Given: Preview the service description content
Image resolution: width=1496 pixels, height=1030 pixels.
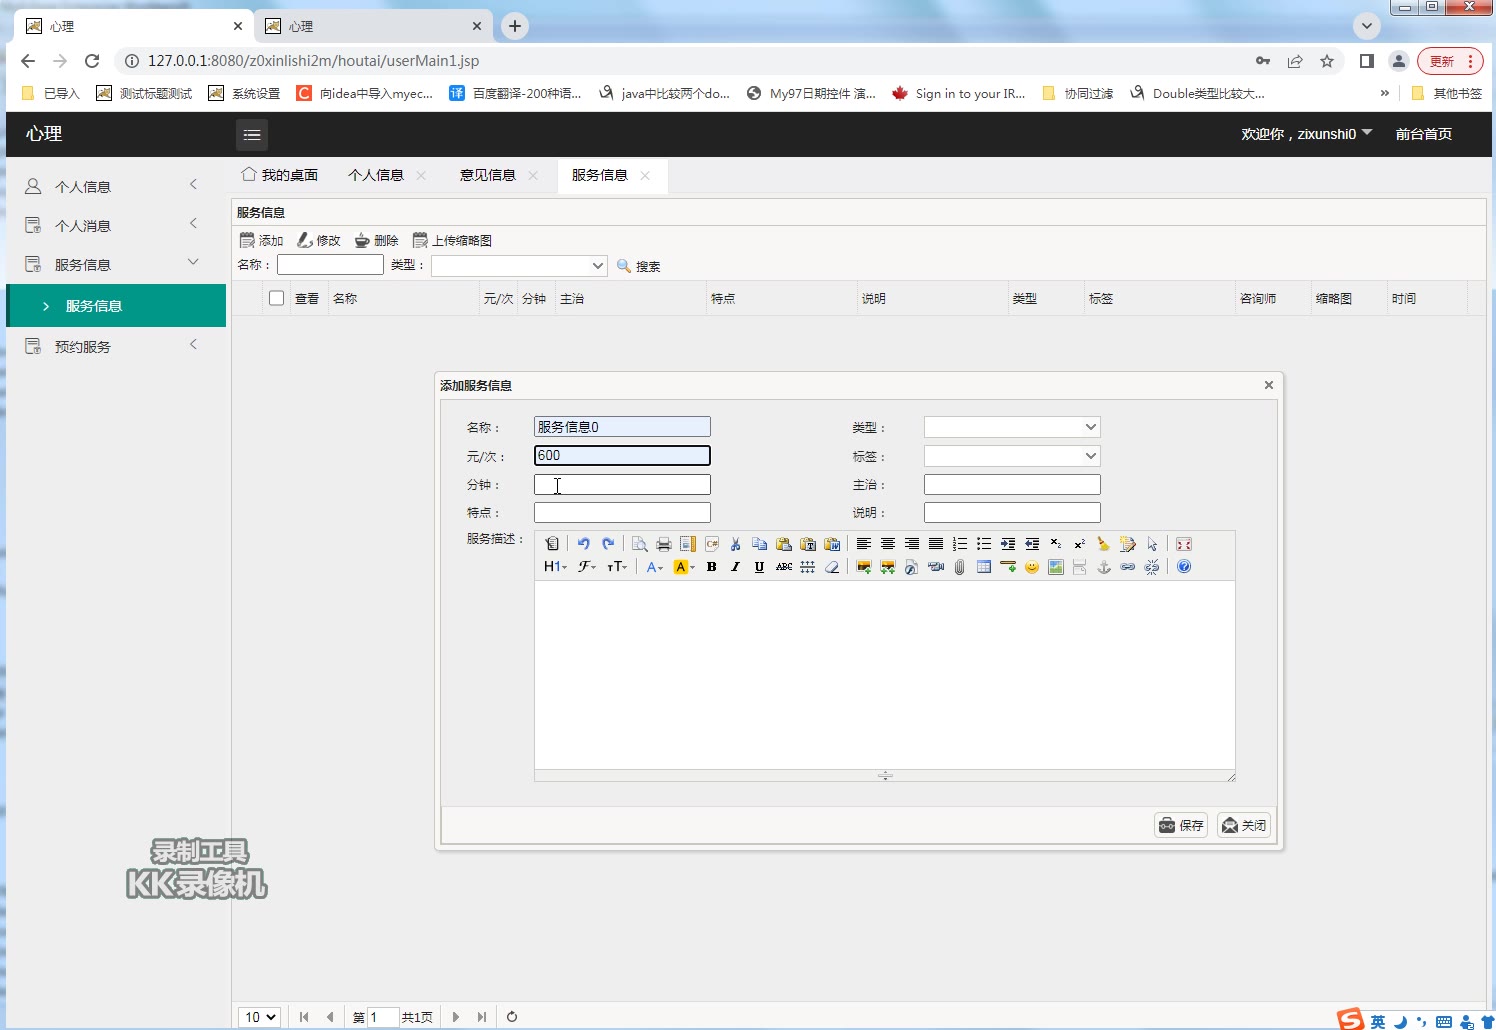Looking at the screenshot, I should click(639, 544).
